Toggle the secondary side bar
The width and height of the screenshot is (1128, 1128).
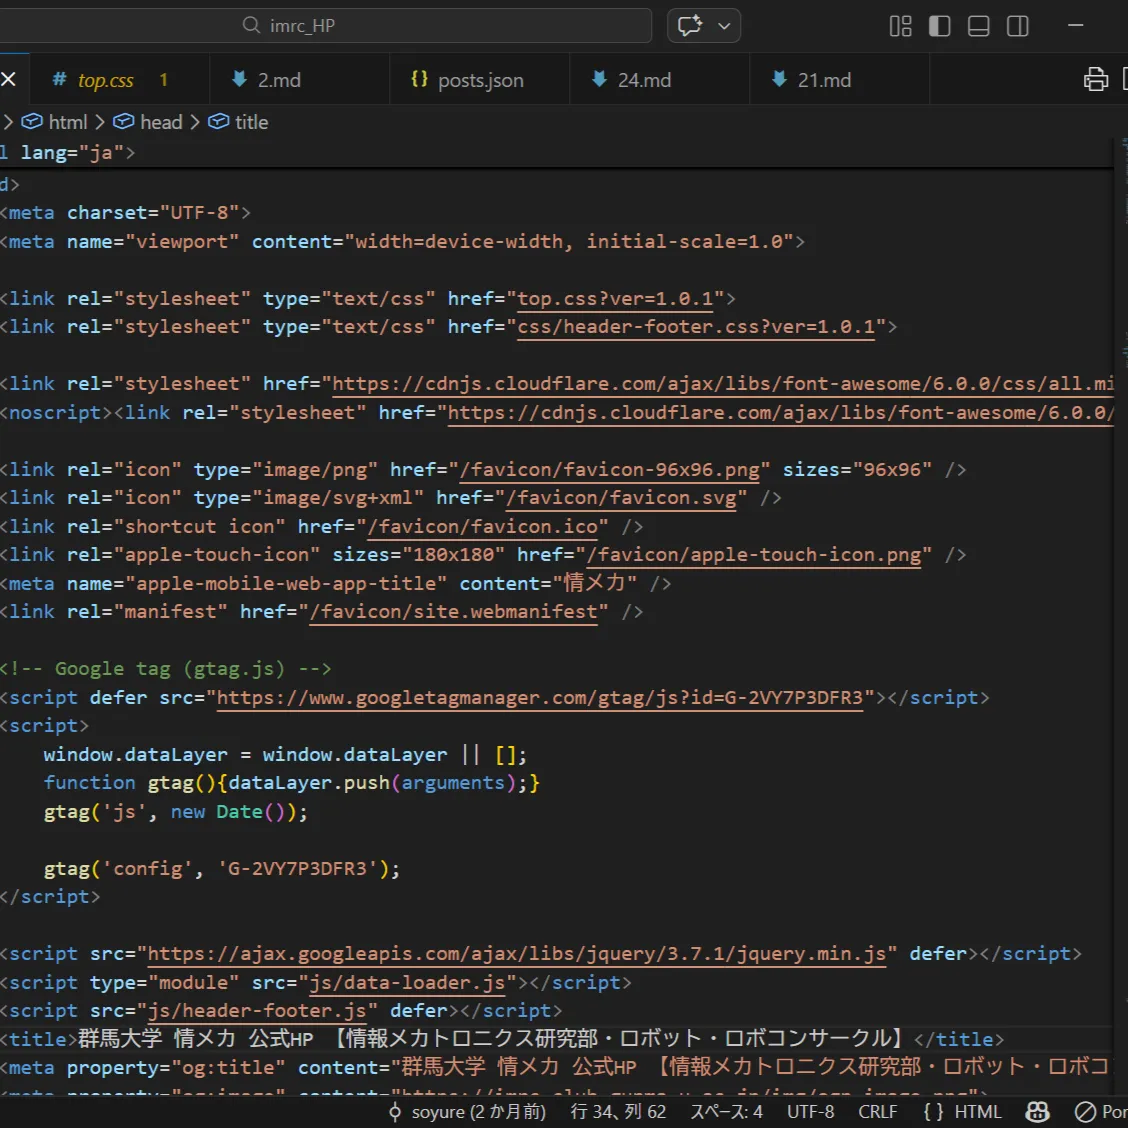(1018, 26)
